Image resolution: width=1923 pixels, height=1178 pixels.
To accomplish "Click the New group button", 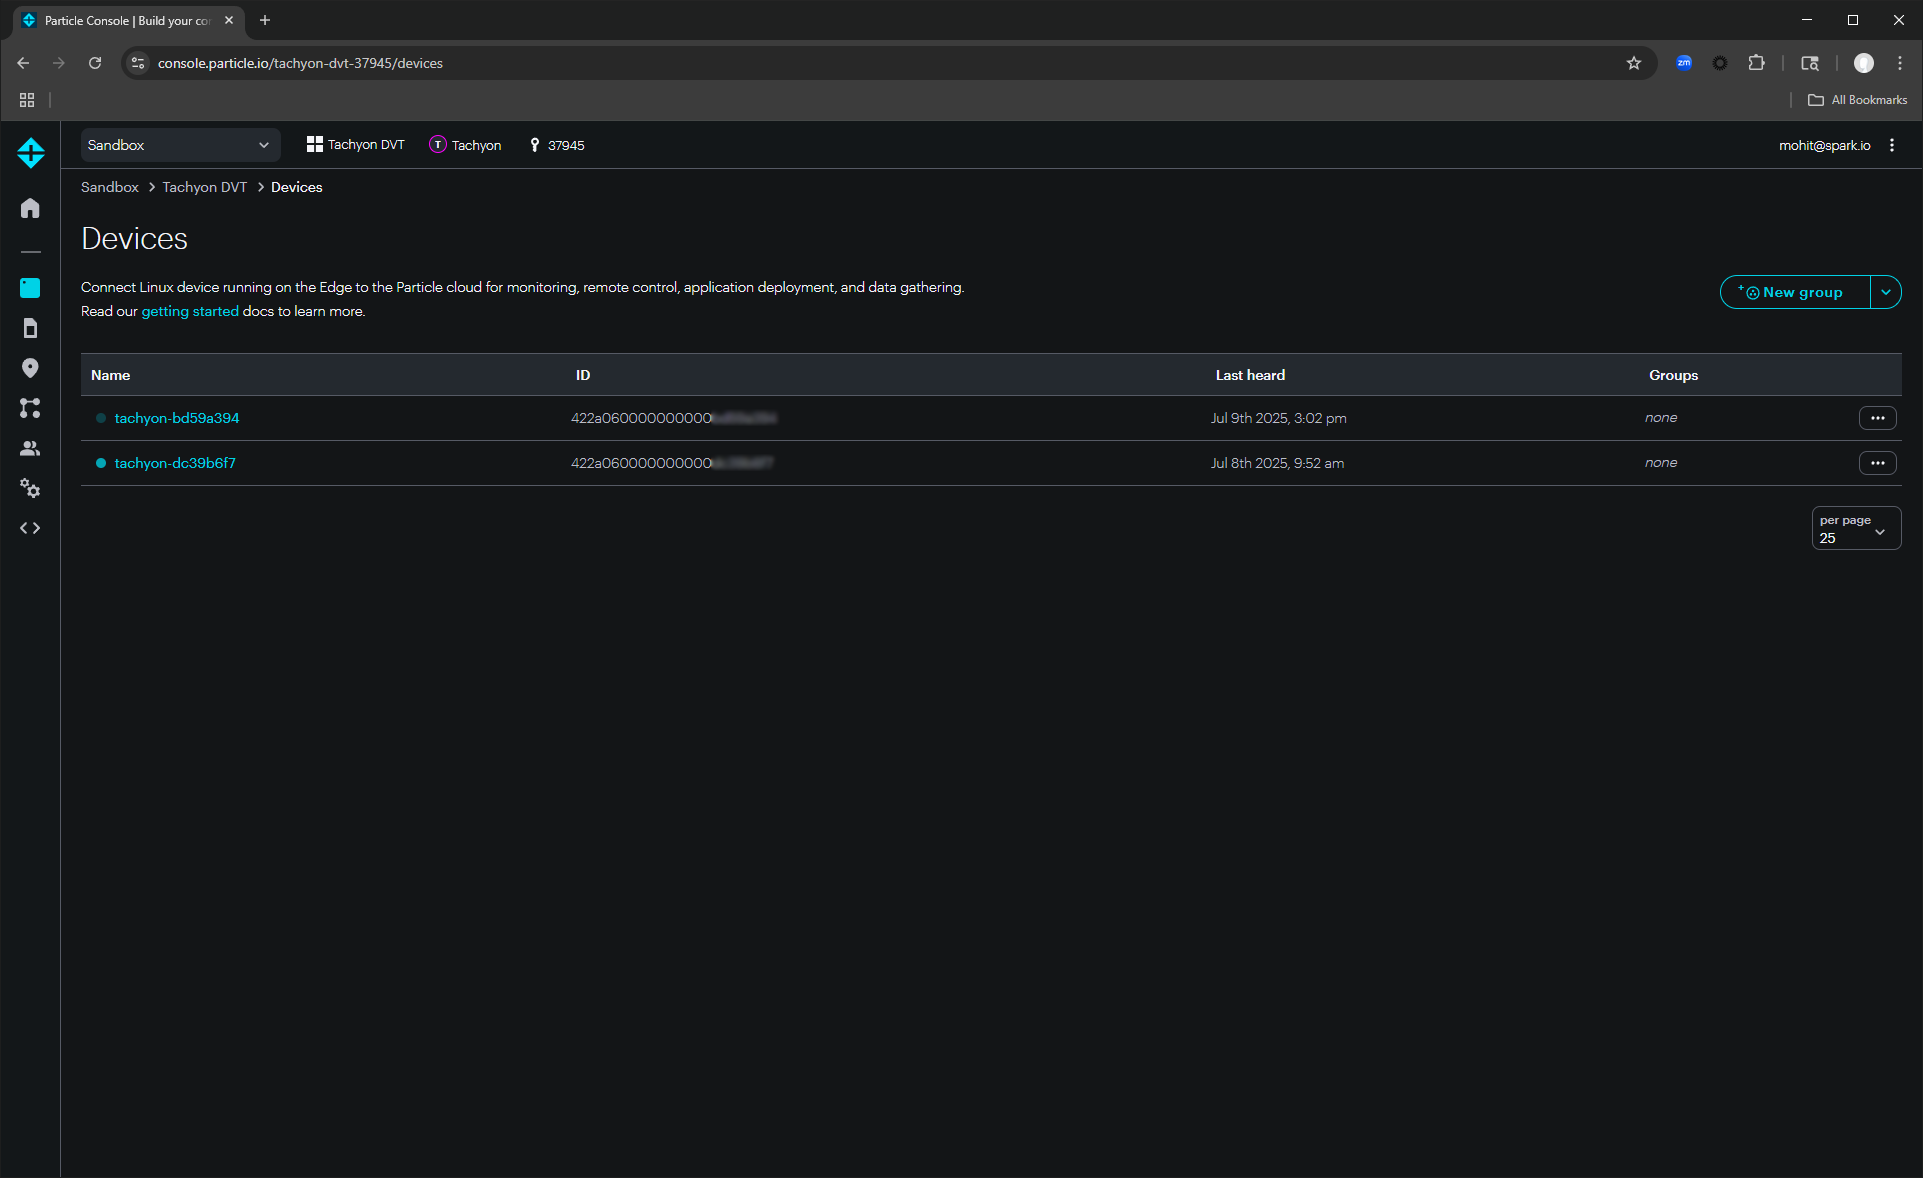I will pos(1795,292).
